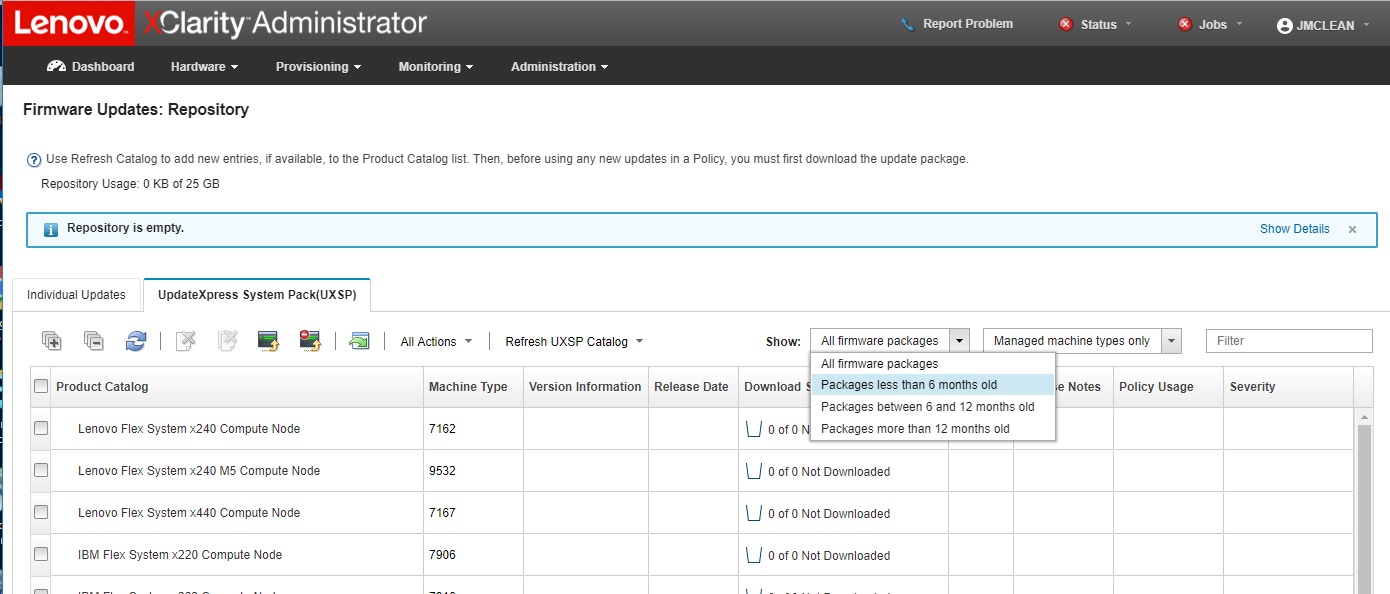Open the Dashboard page
1390x594 pixels.
tap(90, 67)
